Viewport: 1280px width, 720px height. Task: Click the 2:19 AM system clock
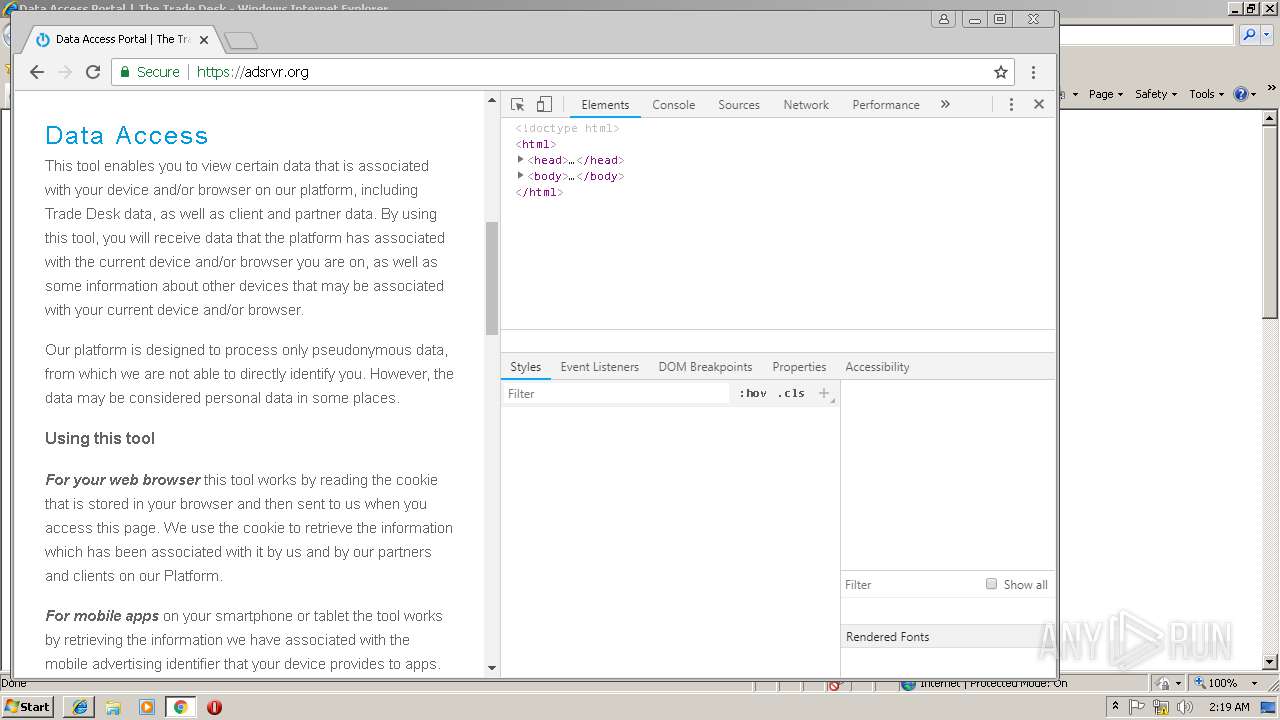tap(1229, 707)
